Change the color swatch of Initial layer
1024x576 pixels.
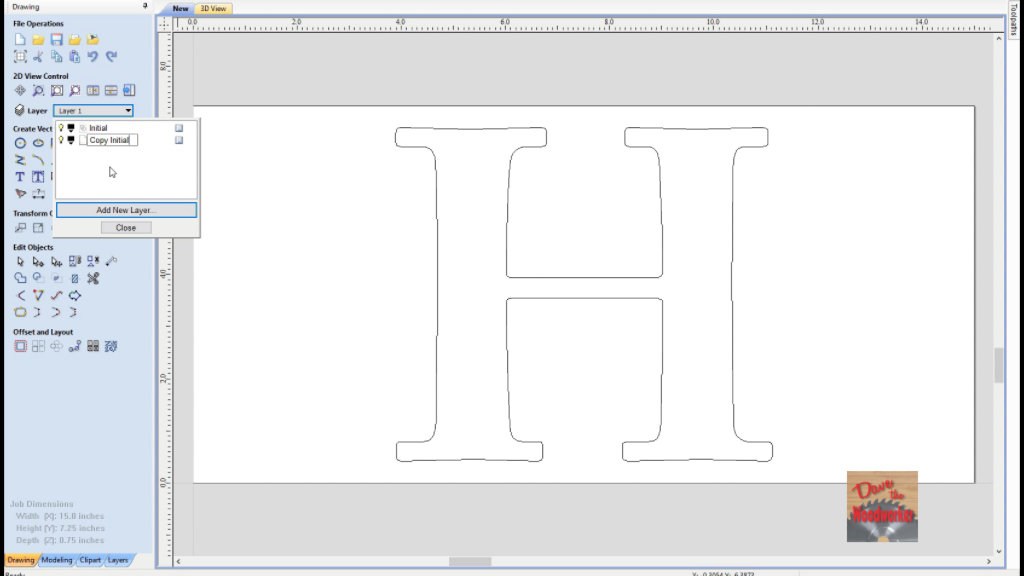coord(71,128)
